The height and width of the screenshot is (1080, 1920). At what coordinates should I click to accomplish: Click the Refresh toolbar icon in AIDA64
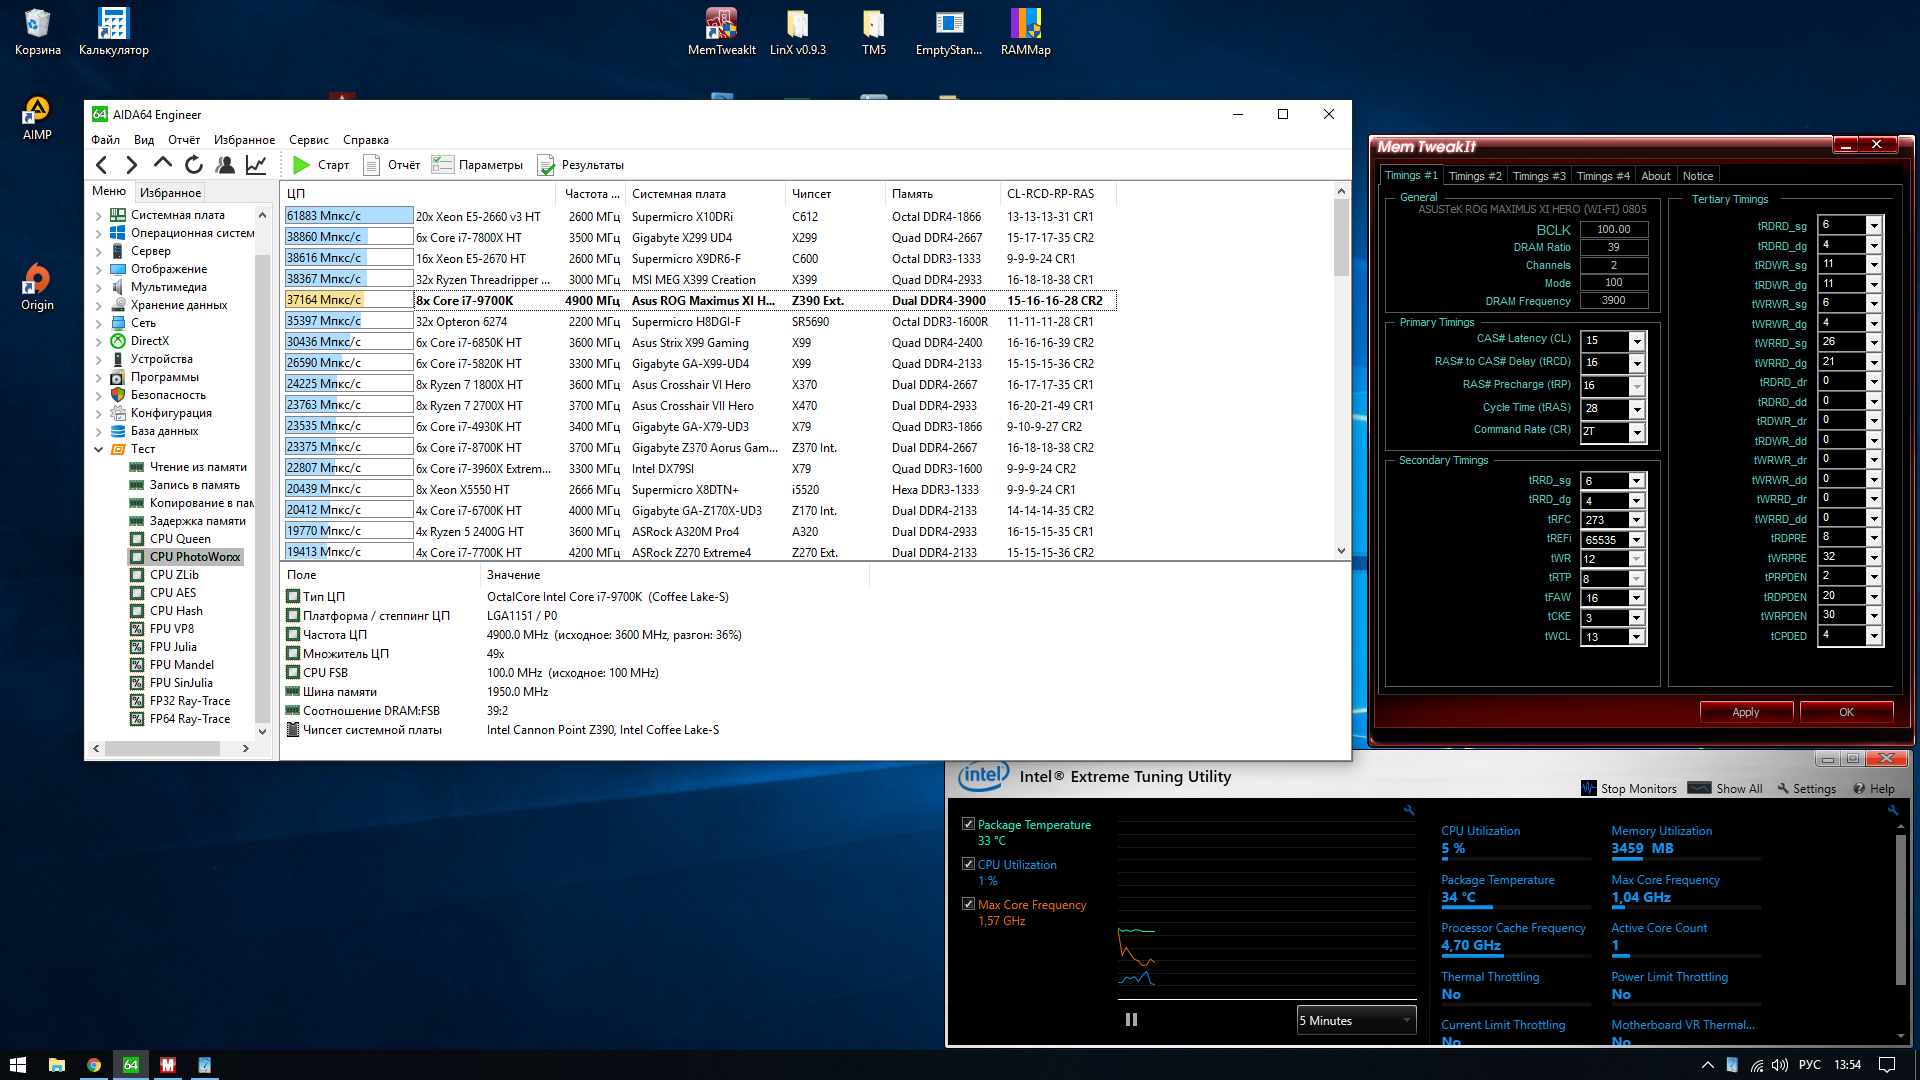tap(194, 165)
